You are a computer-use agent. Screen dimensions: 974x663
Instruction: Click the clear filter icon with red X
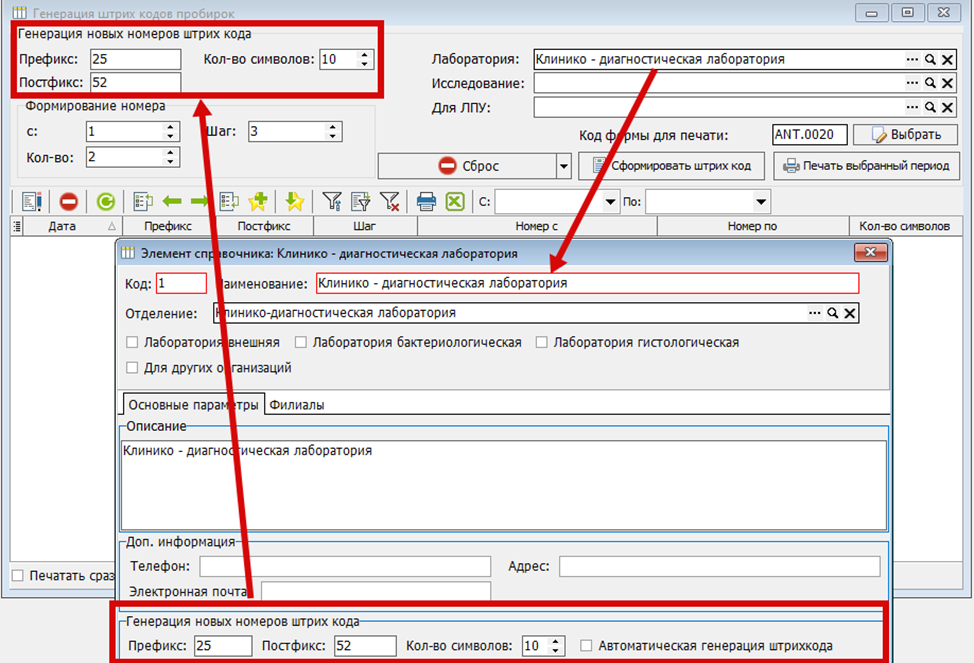389,201
